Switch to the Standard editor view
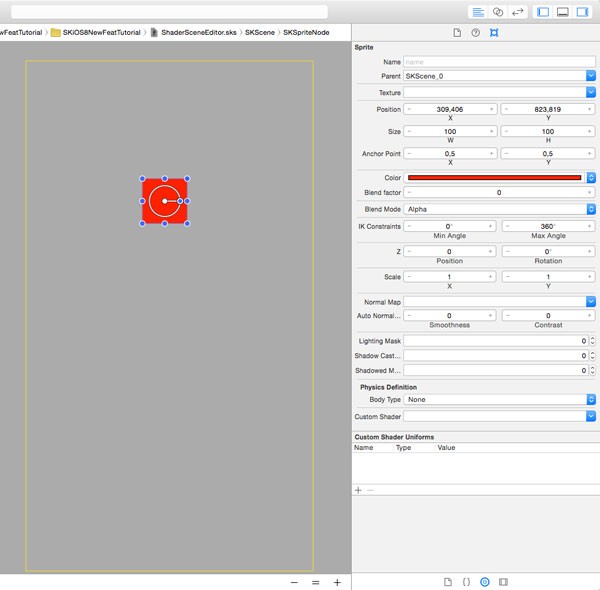This screenshot has height=590, width=600. (x=478, y=12)
